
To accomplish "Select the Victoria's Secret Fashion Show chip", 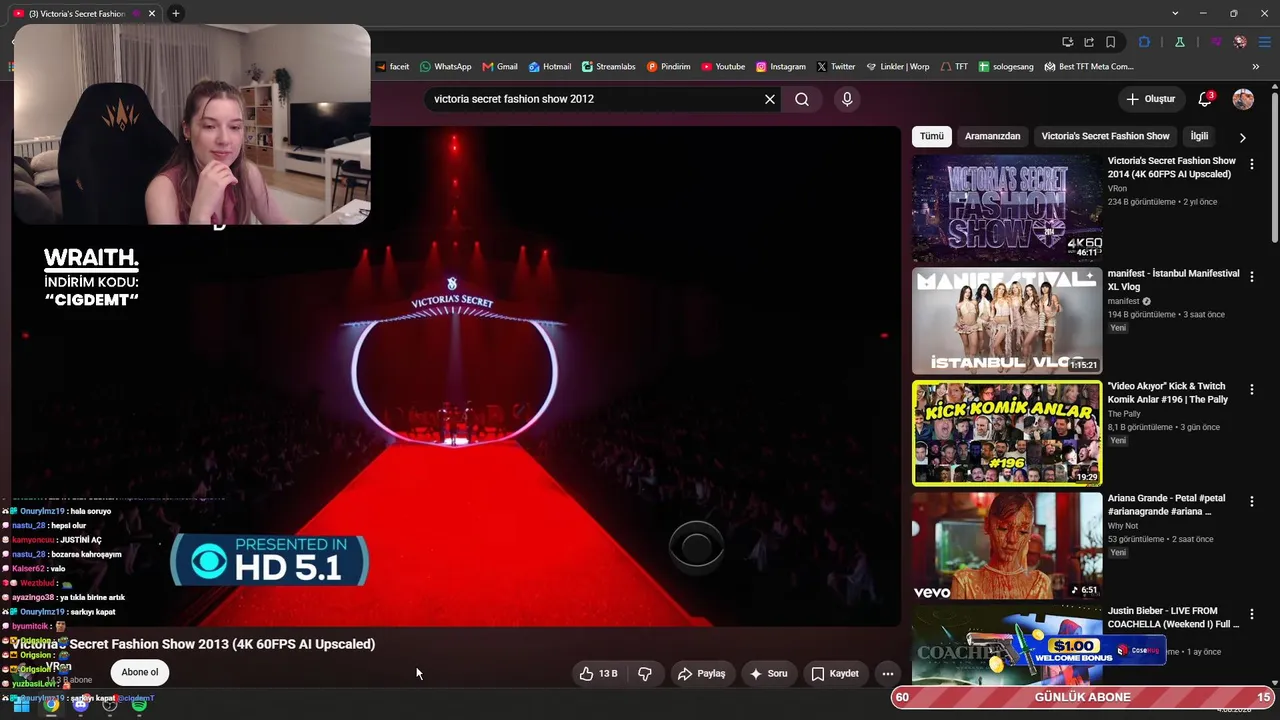I will [1105, 136].
